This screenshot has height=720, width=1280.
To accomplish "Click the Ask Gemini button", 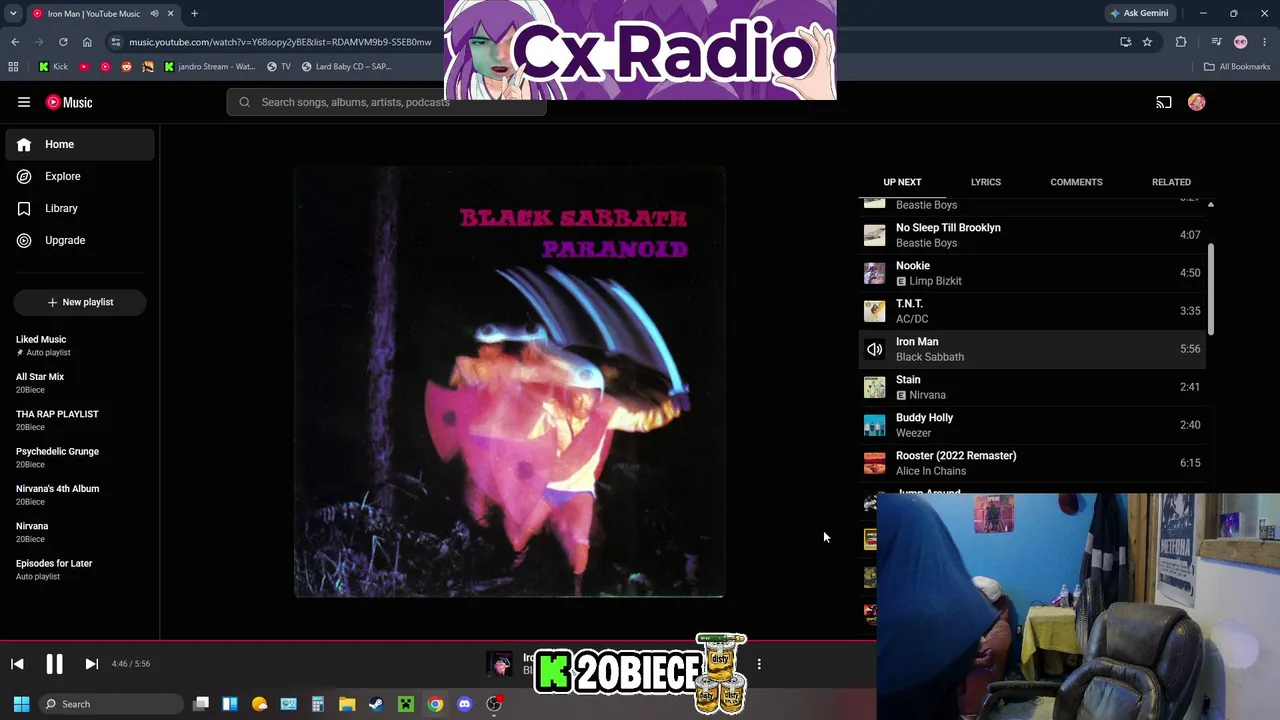I will click(1138, 14).
